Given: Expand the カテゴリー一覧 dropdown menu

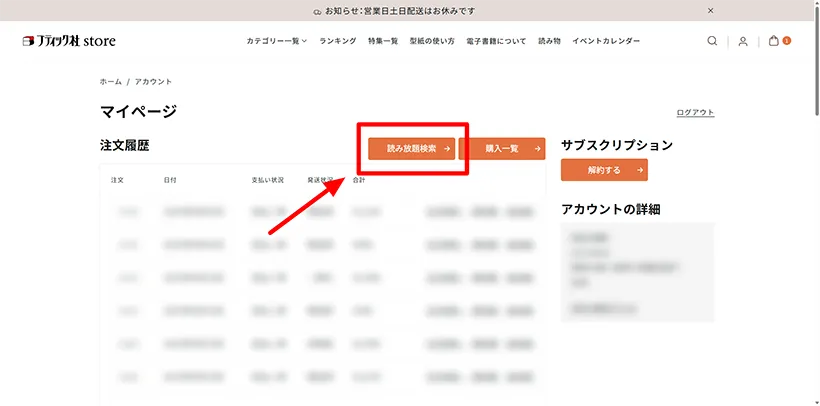Looking at the screenshot, I should click(x=277, y=41).
